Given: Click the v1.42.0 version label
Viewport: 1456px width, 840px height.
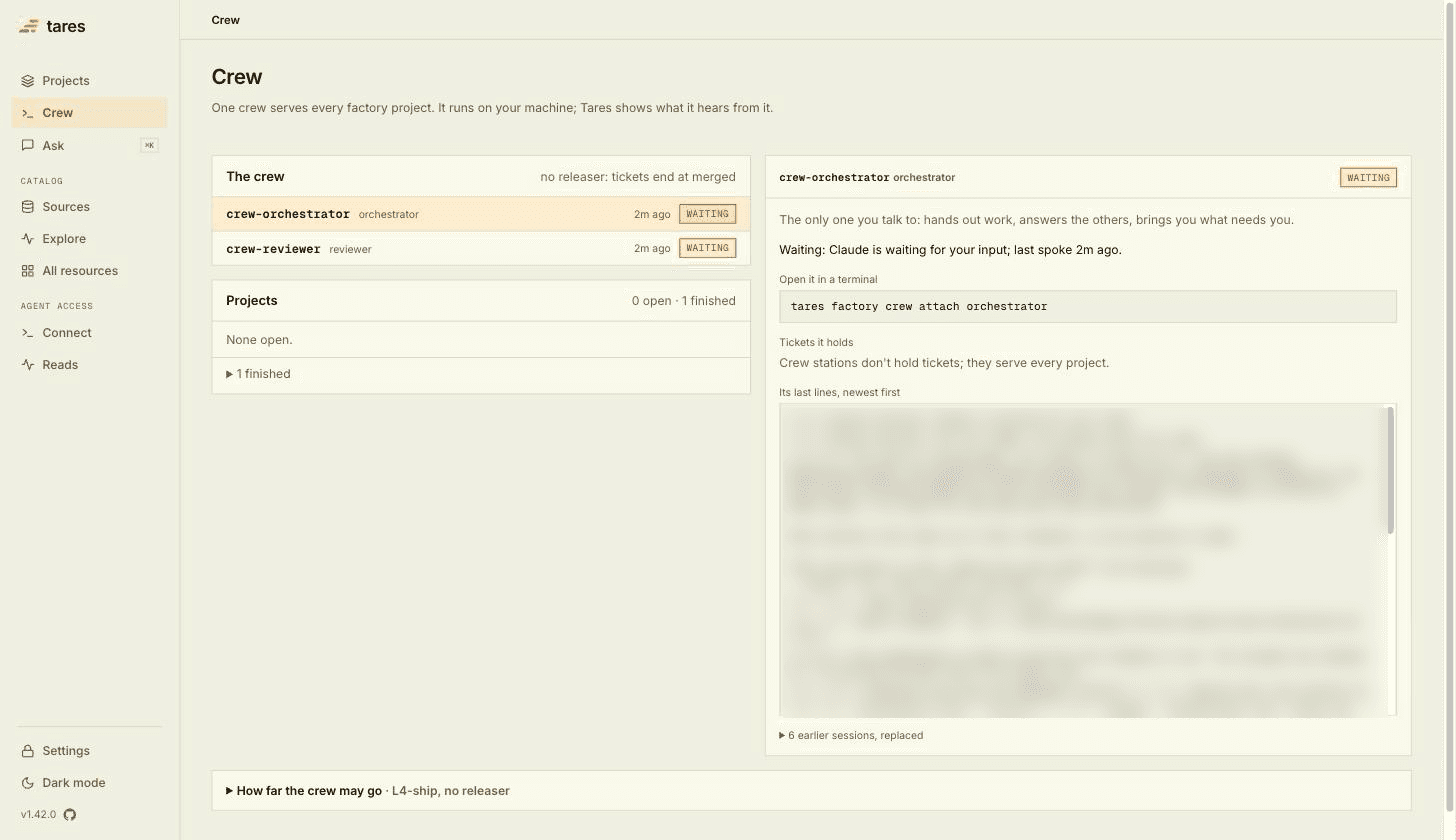Looking at the screenshot, I should pos(39,814).
